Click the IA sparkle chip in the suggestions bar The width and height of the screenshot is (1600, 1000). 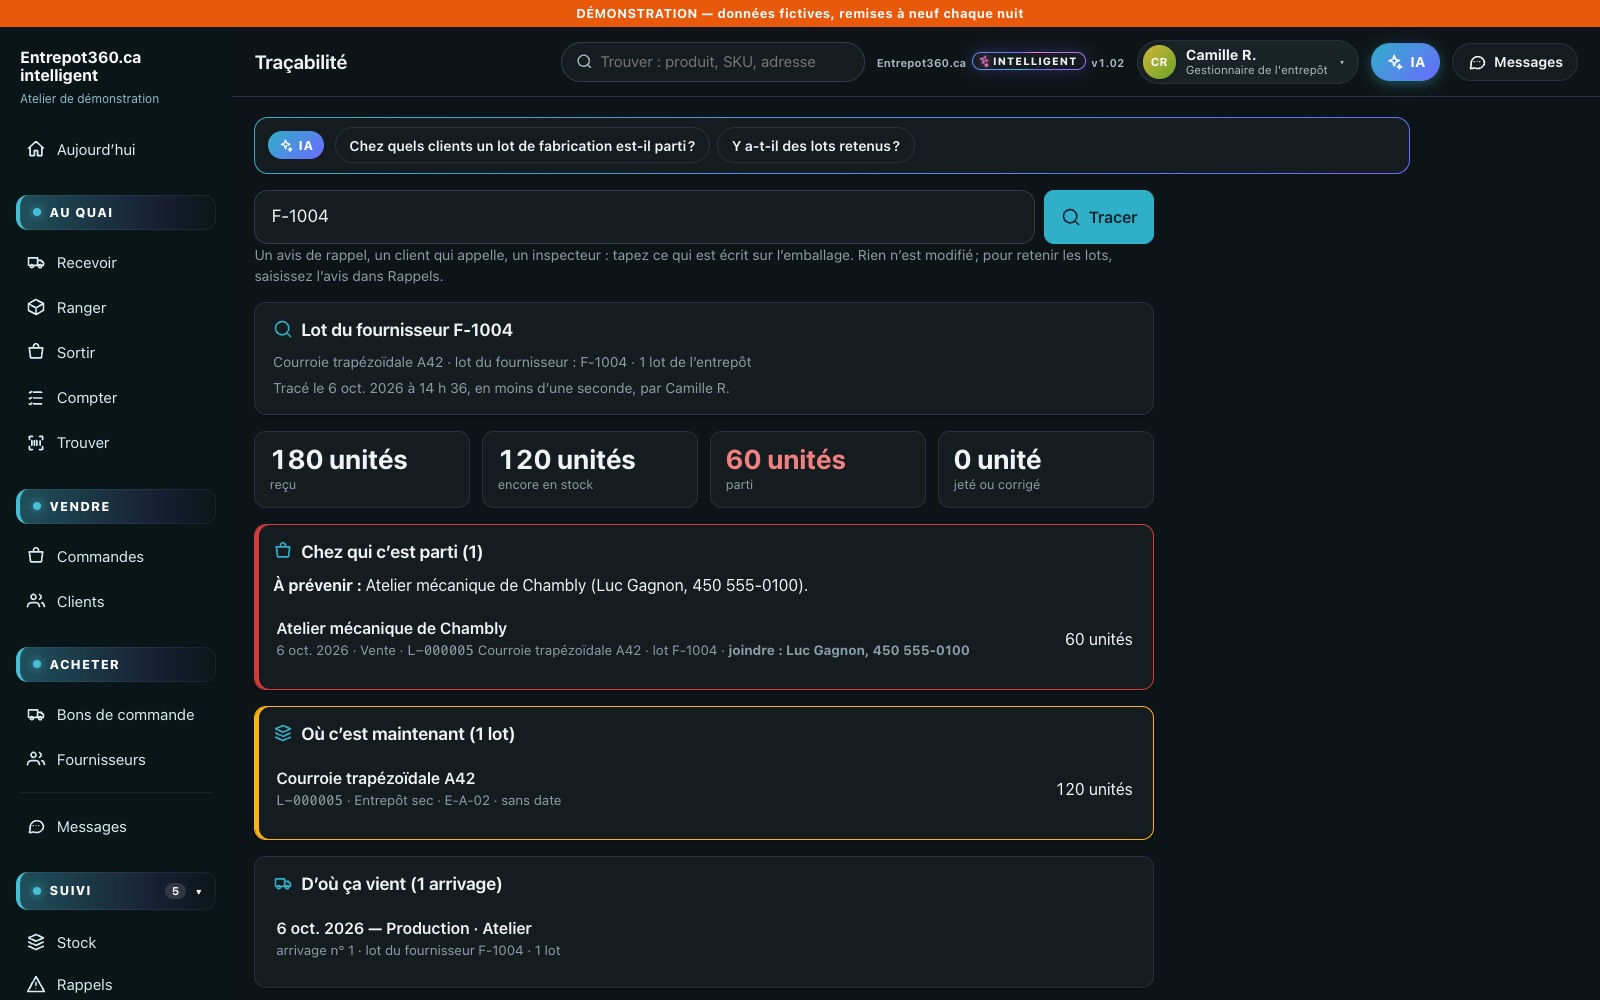(296, 145)
